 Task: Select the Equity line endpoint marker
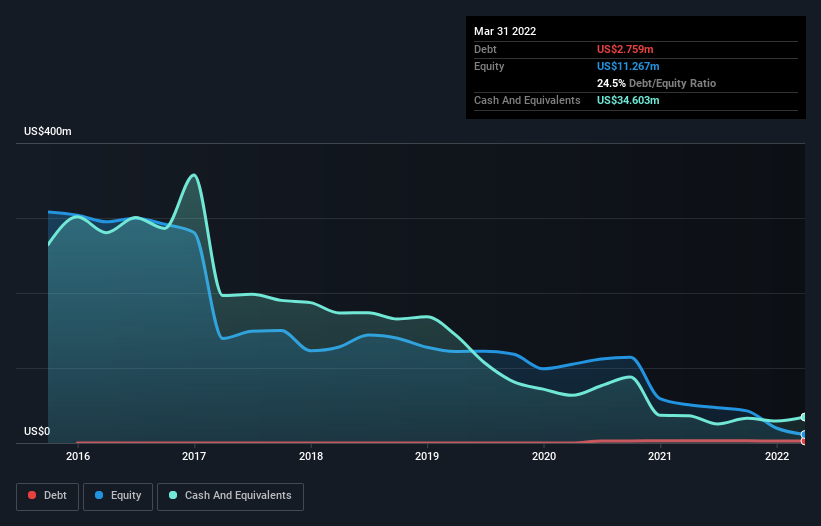click(804, 434)
